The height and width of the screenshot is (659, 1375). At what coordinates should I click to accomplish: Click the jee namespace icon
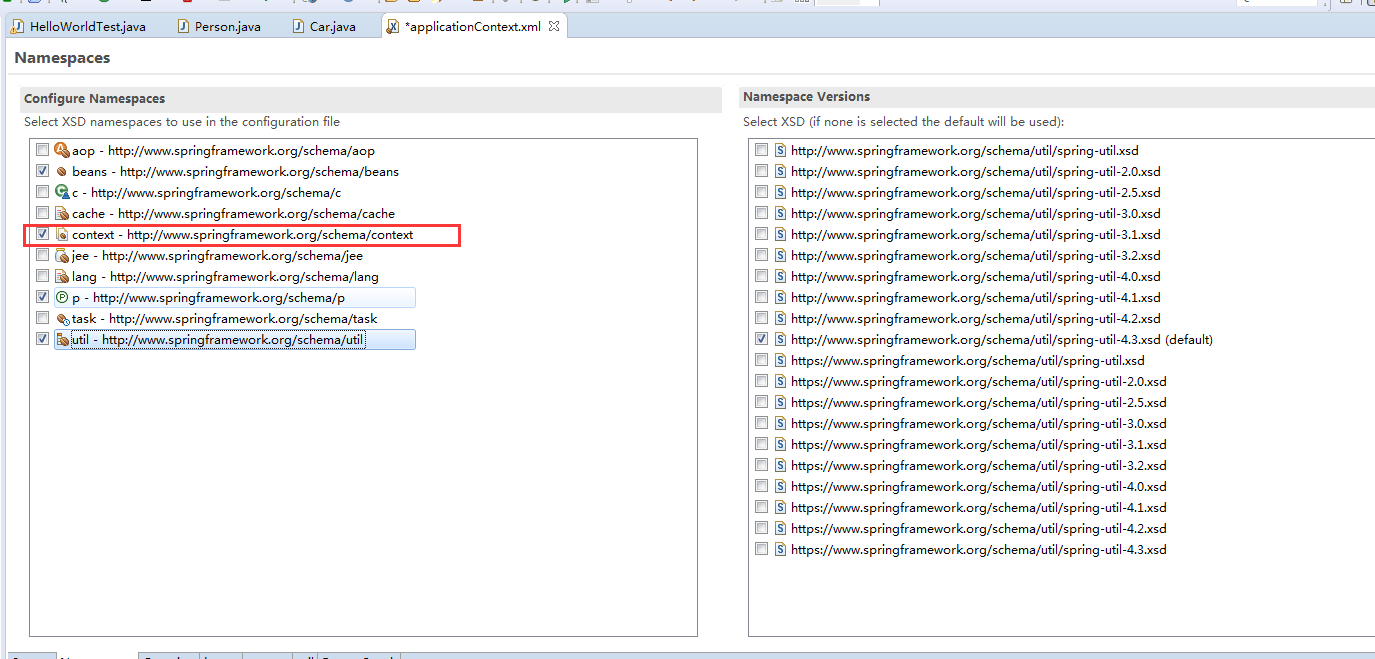click(x=62, y=256)
